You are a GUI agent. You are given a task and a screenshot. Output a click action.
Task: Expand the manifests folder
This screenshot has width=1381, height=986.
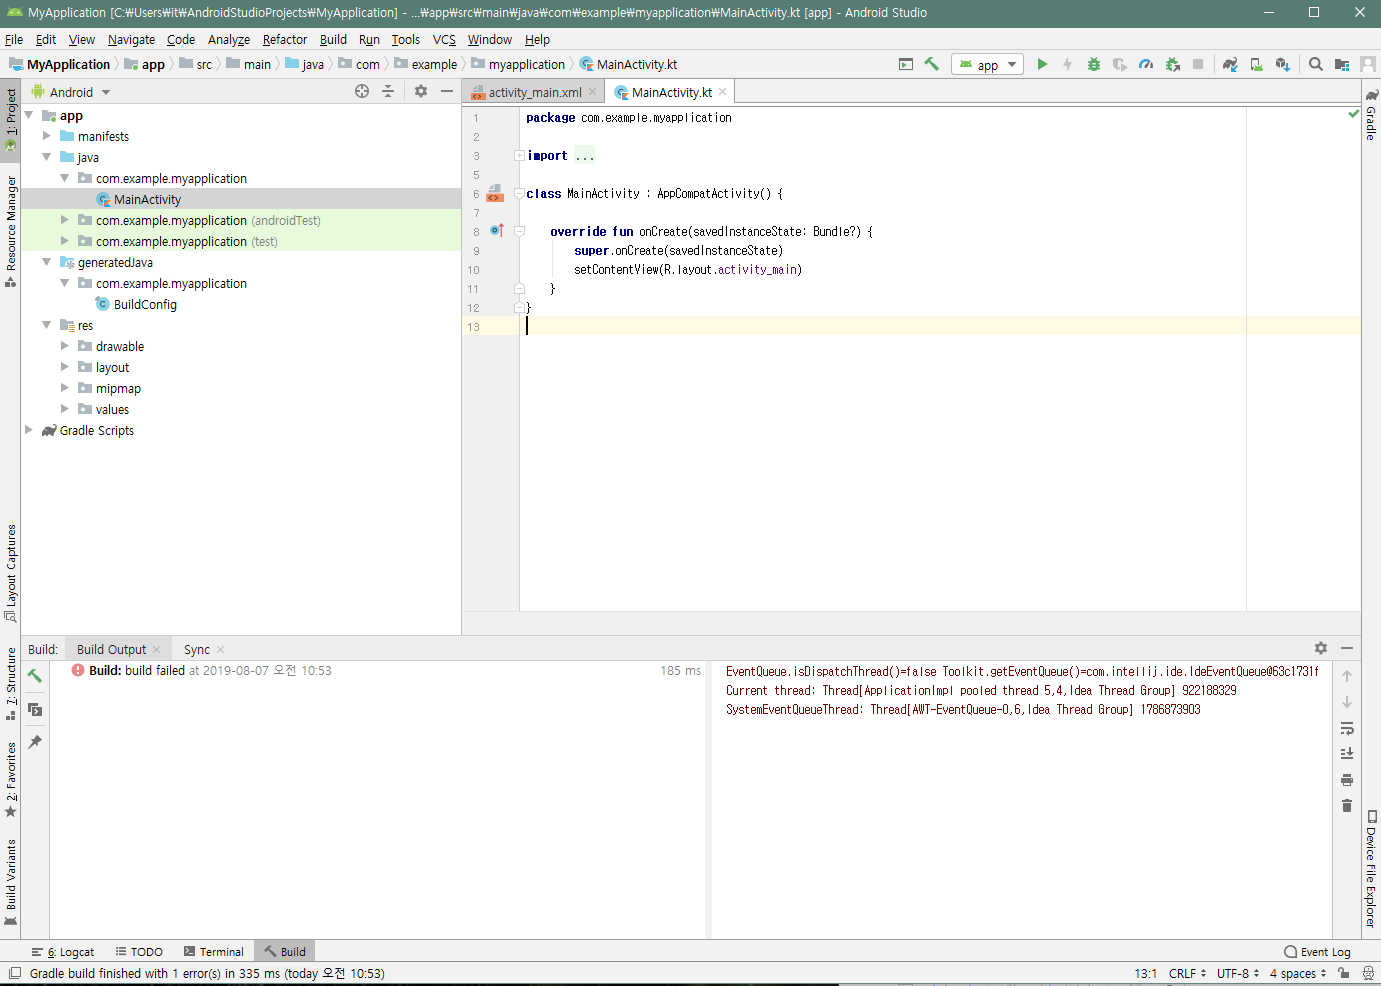(x=47, y=136)
